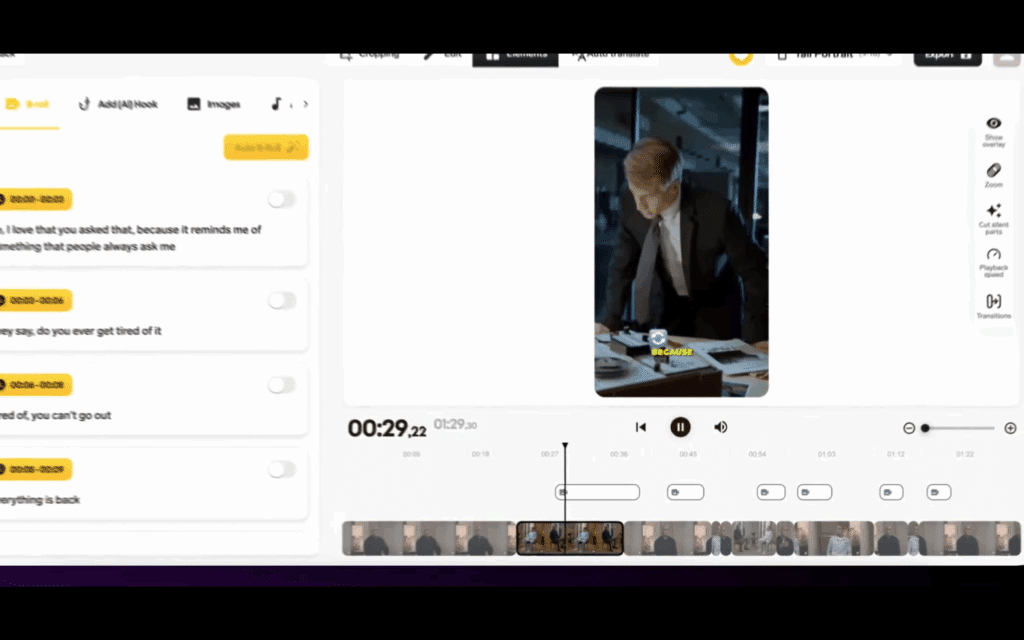Toggle B-roll for 'I love that you asked that'
The height and width of the screenshot is (640, 1024).
[x=282, y=199]
